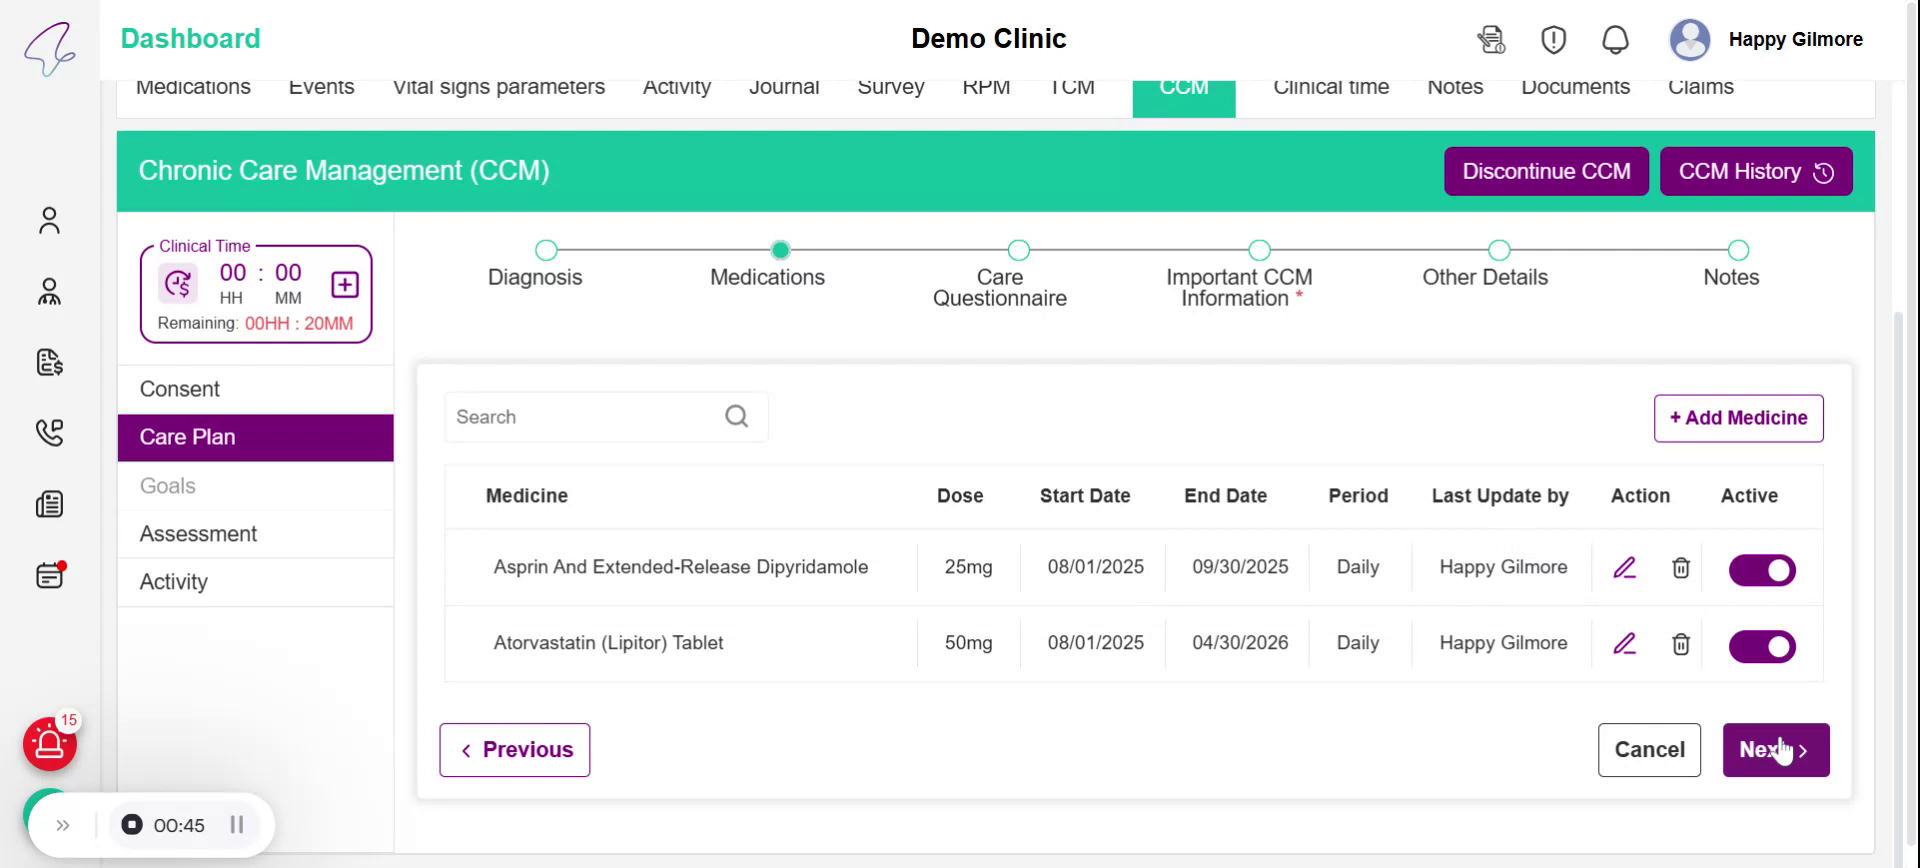This screenshot has height=868, width=1920.
Task: Click the search magnifier icon
Action: [736, 417]
